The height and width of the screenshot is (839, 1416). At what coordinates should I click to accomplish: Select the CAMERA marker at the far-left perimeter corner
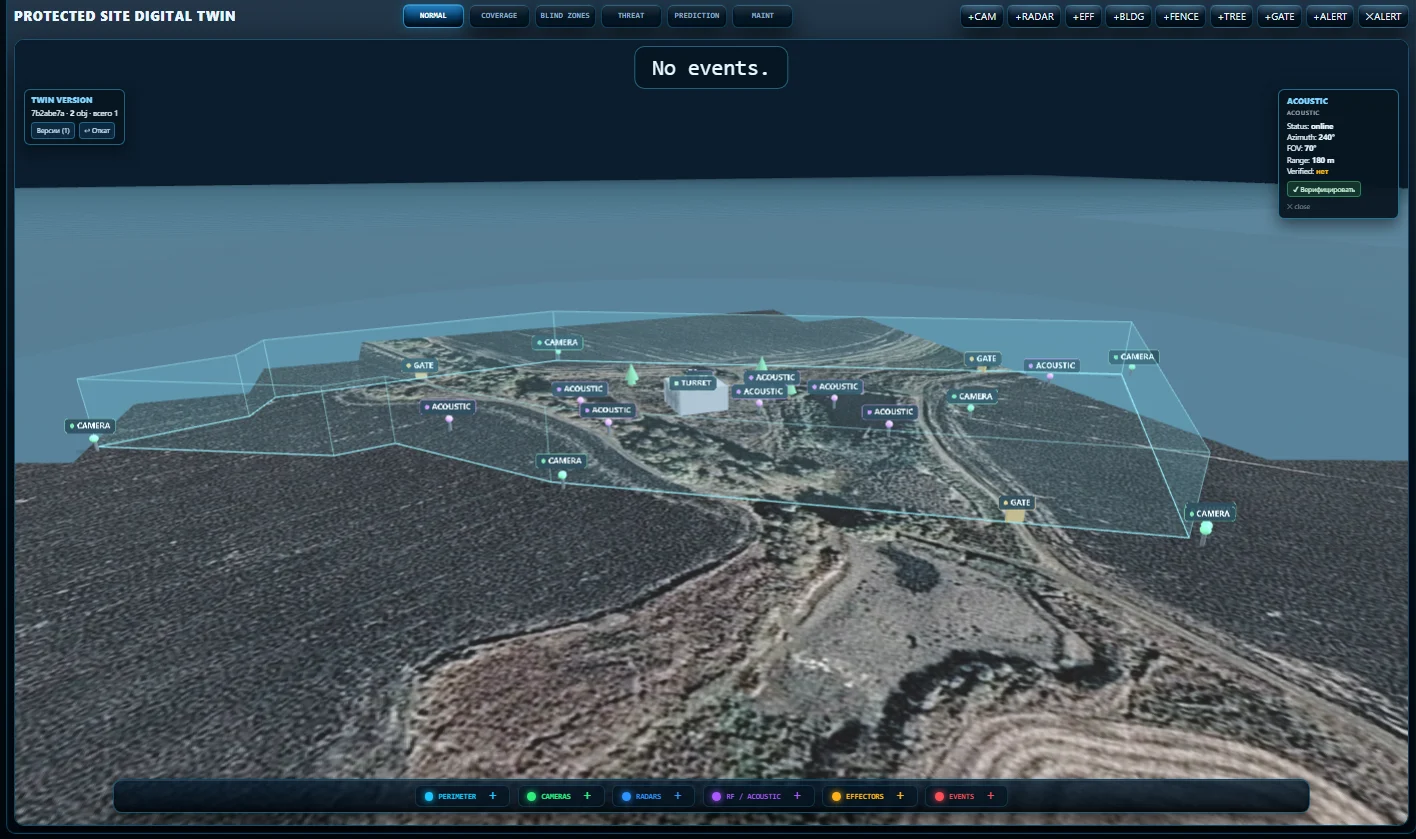pyautogui.click(x=90, y=426)
